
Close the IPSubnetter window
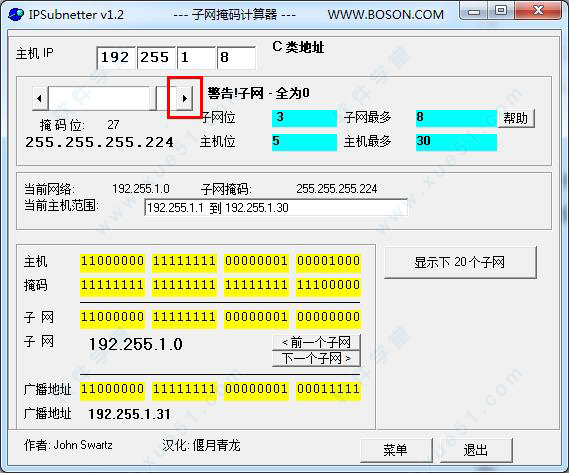click(x=538, y=11)
